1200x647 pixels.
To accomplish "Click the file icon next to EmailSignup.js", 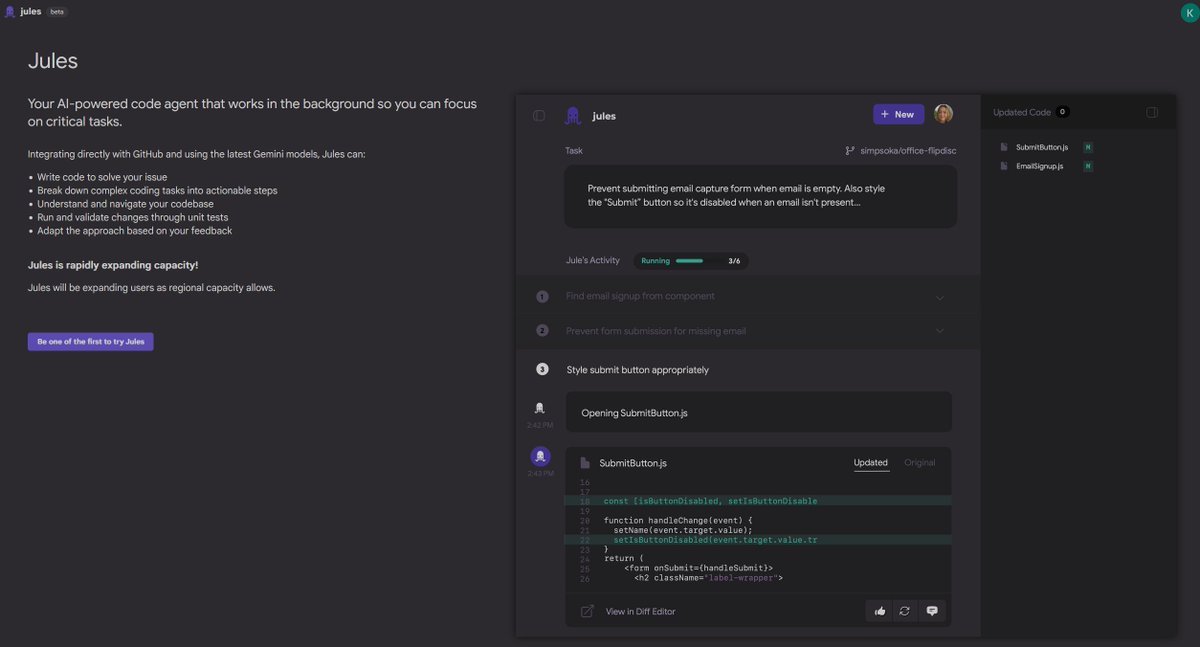I will 1004,166.
